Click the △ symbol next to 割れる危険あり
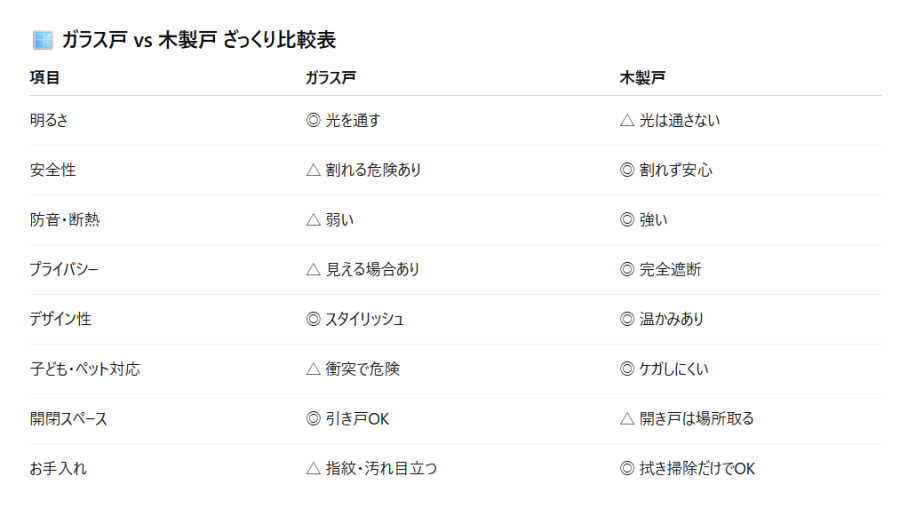This screenshot has height=508, width=900. tap(313, 170)
